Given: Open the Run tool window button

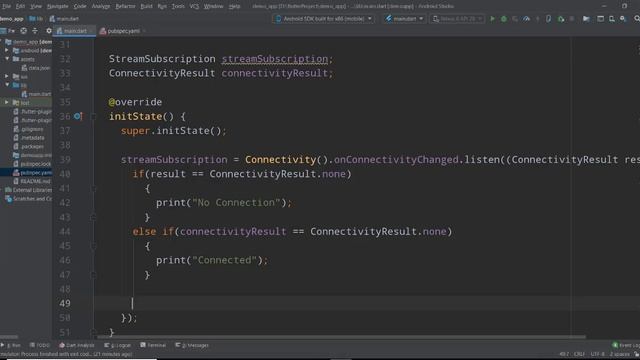Looking at the screenshot, I should coord(11,345).
